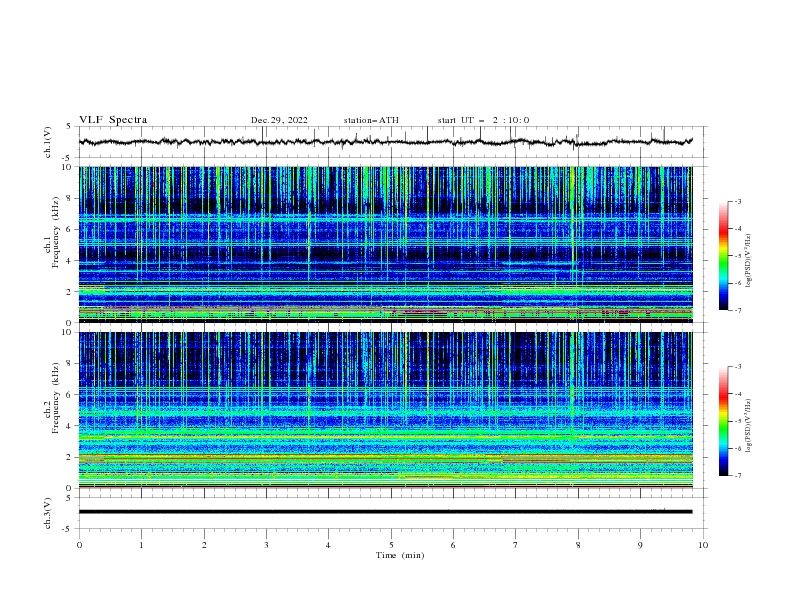Click the time axis tick label '0'
The image size is (792, 612).
[x=79, y=545]
